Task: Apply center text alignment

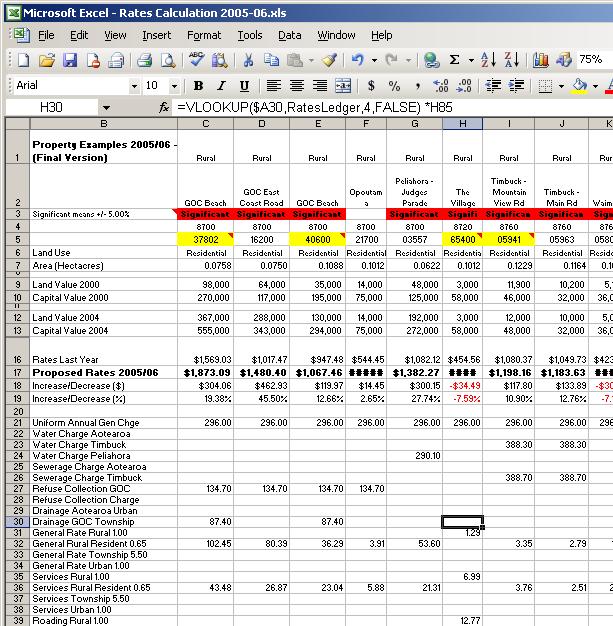Action: point(297,85)
